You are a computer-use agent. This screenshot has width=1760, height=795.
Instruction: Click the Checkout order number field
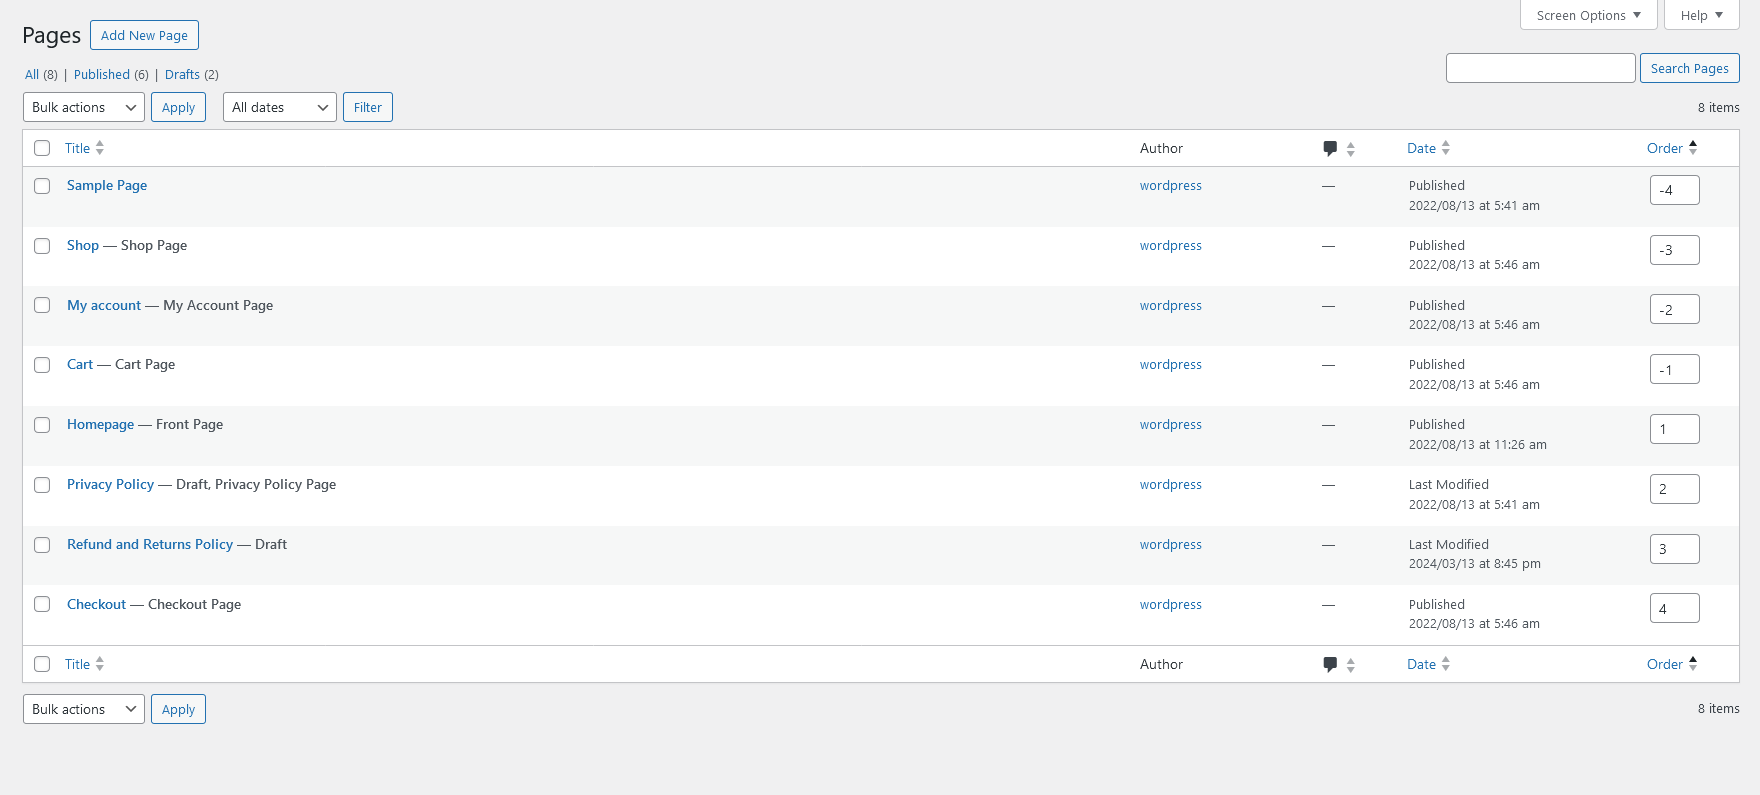[x=1675, y=608]
